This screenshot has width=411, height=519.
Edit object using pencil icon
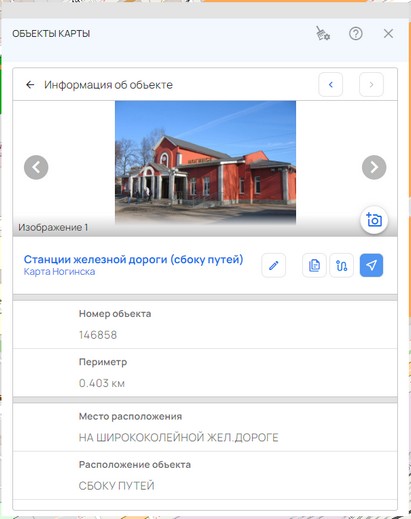274,265
